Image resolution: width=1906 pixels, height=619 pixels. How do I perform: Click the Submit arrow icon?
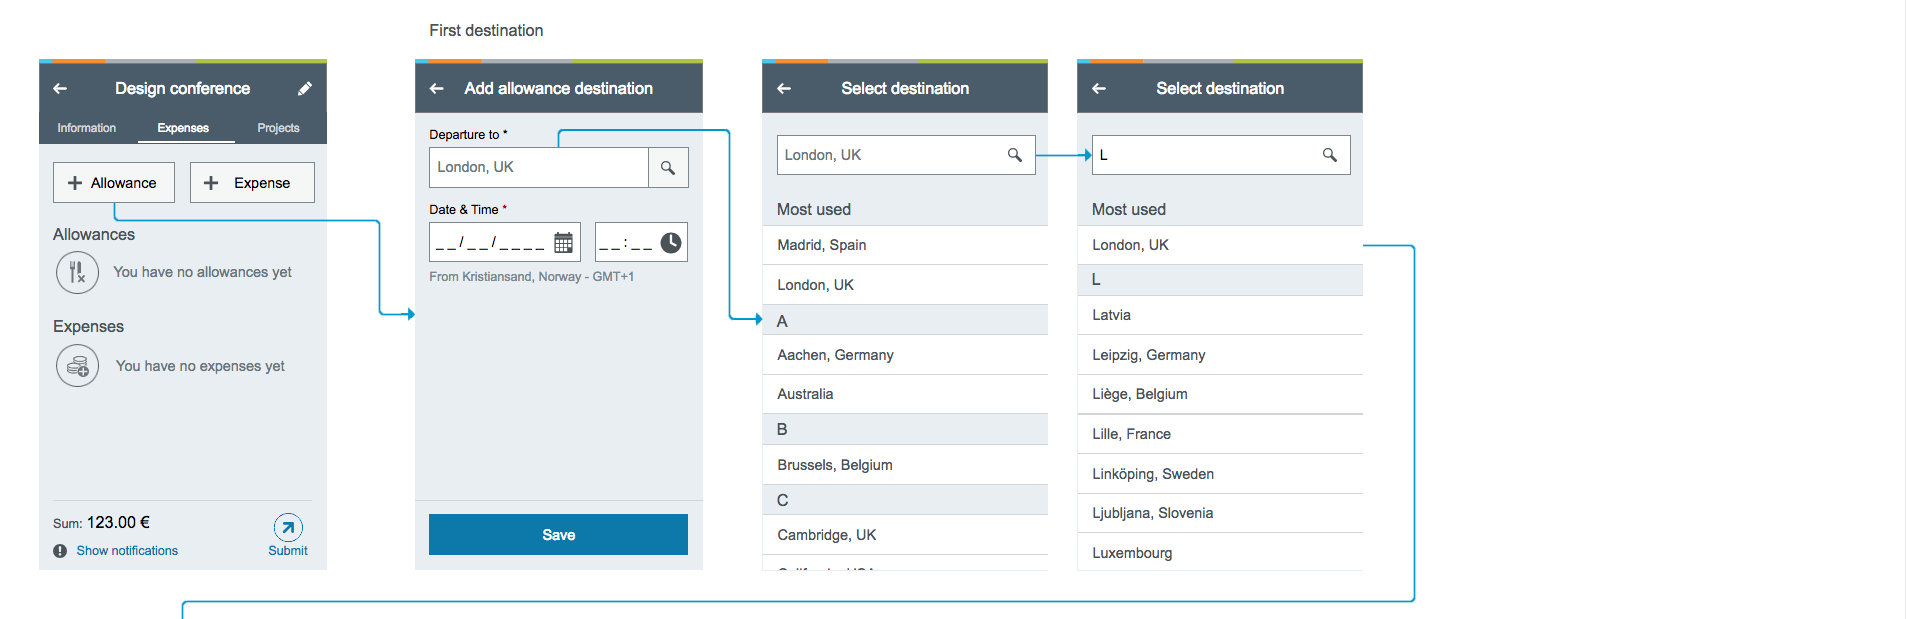coord(288,527)
